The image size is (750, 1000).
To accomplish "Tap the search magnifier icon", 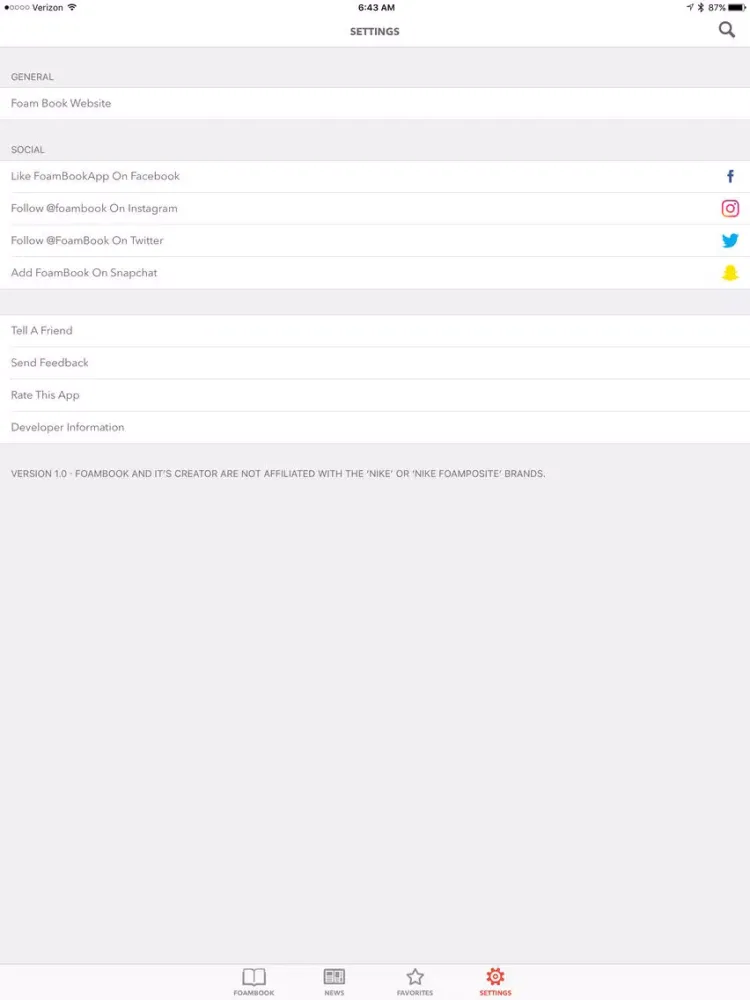I will (727, 30).
